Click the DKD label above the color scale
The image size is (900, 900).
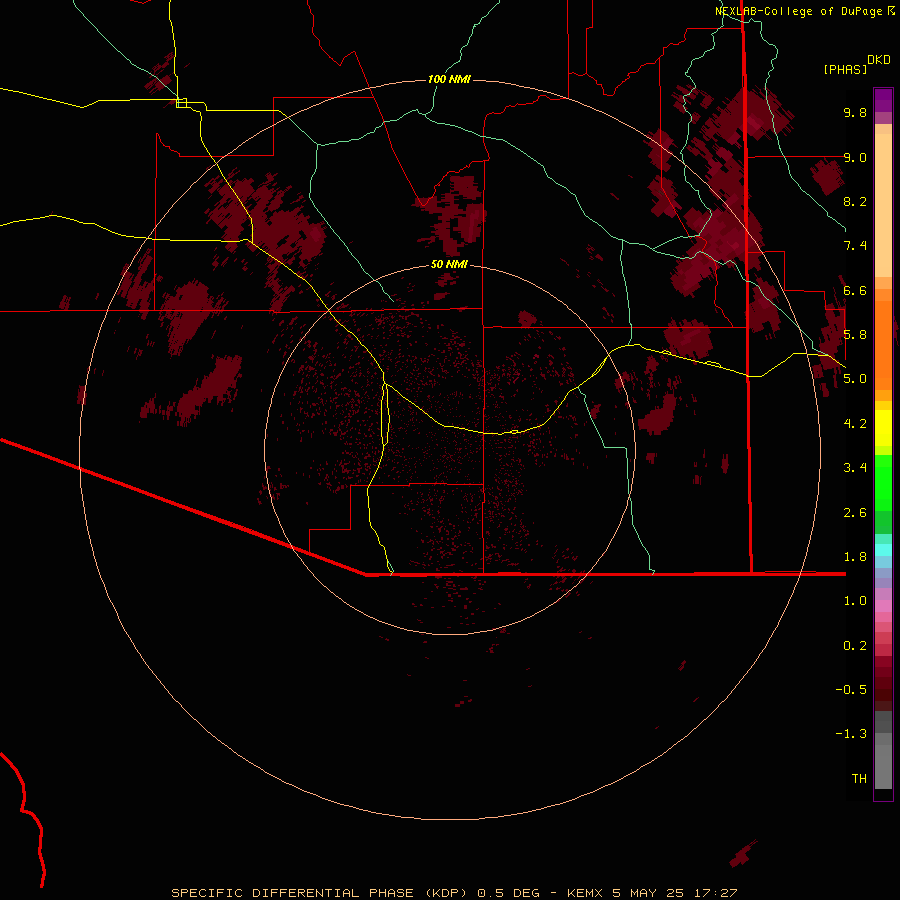point(879,60)
